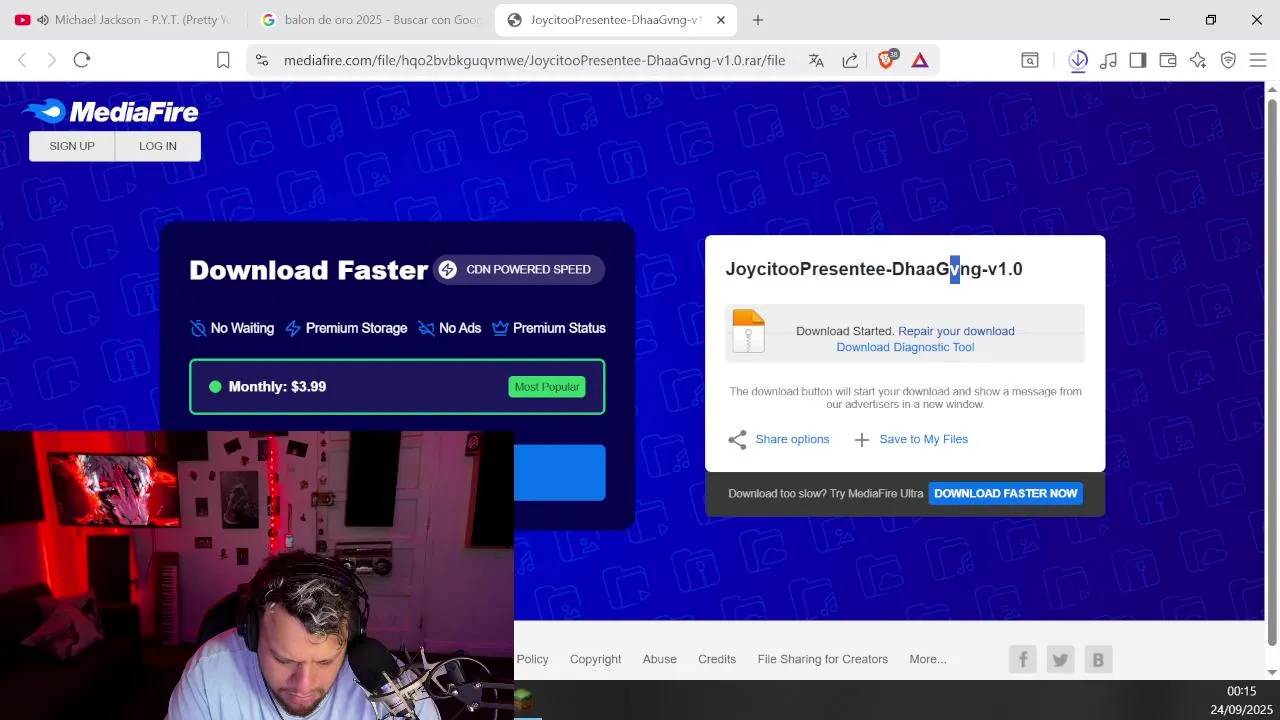Click the browser forward arrow
This screenshot has width=1280, height=720.
point(52,60)
